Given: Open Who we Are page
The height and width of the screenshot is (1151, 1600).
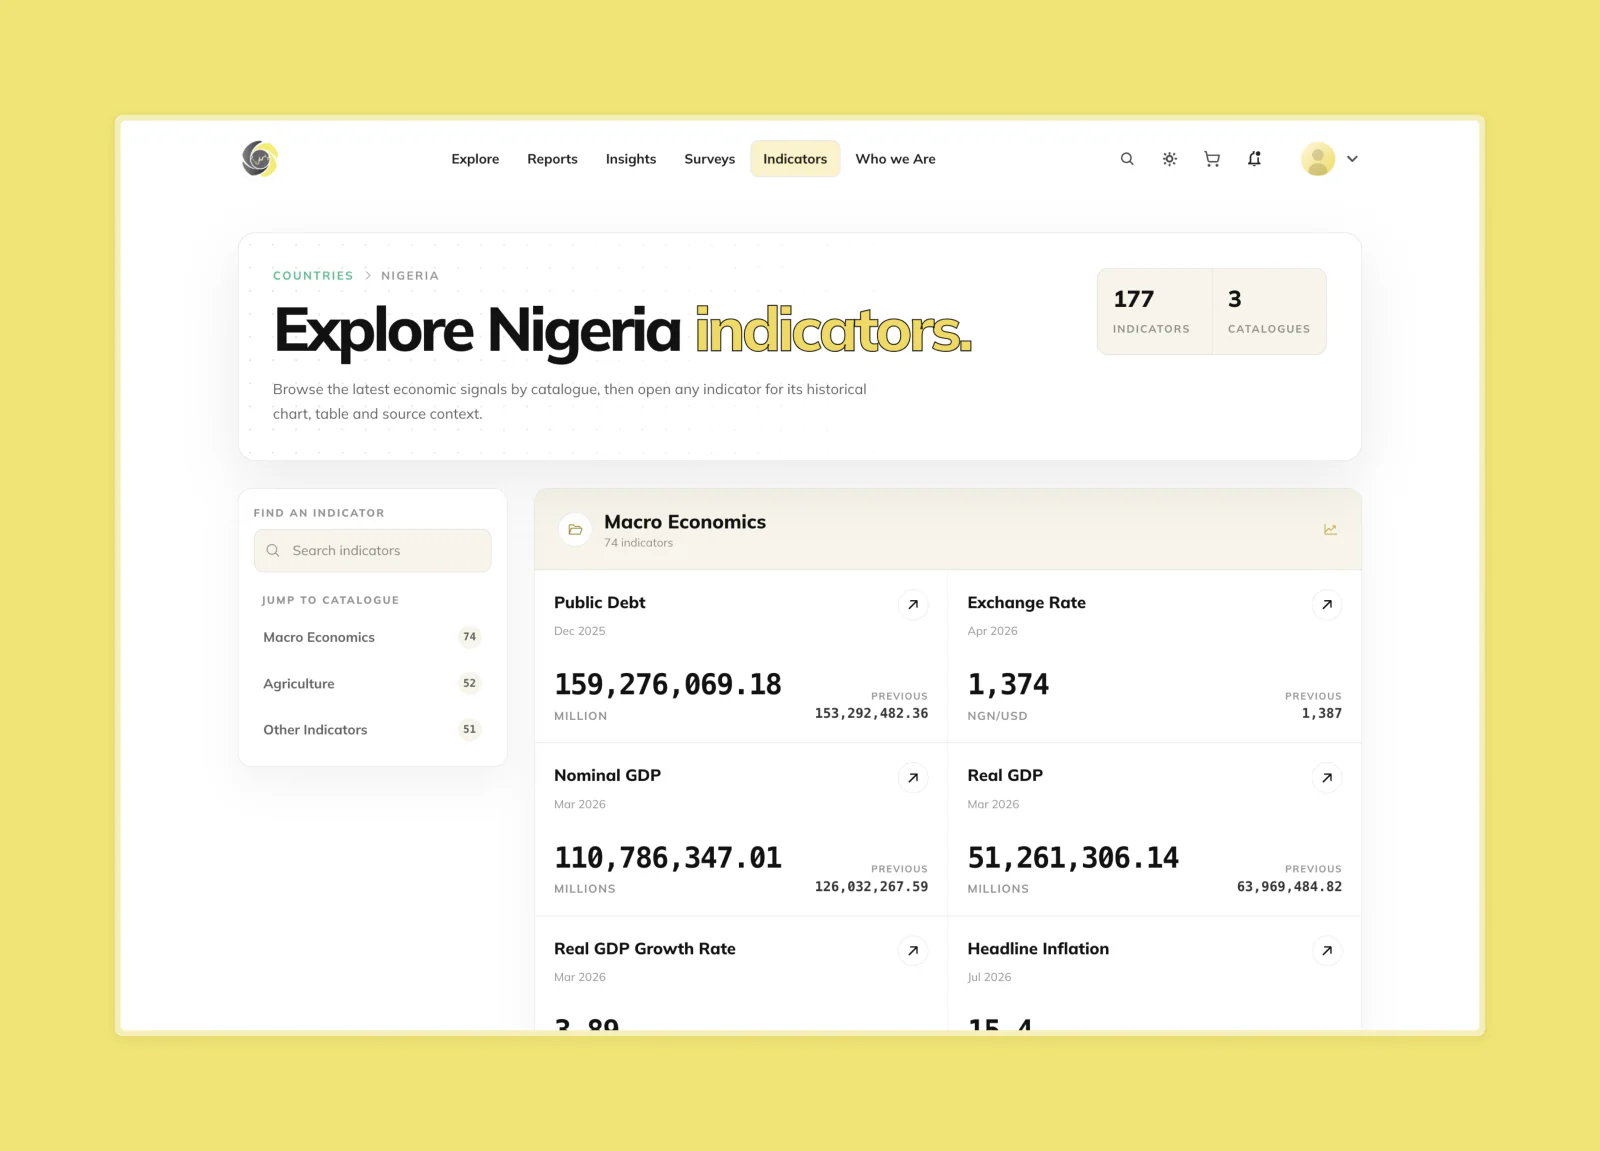Looking at the screenshot, I should pos(895,159).
